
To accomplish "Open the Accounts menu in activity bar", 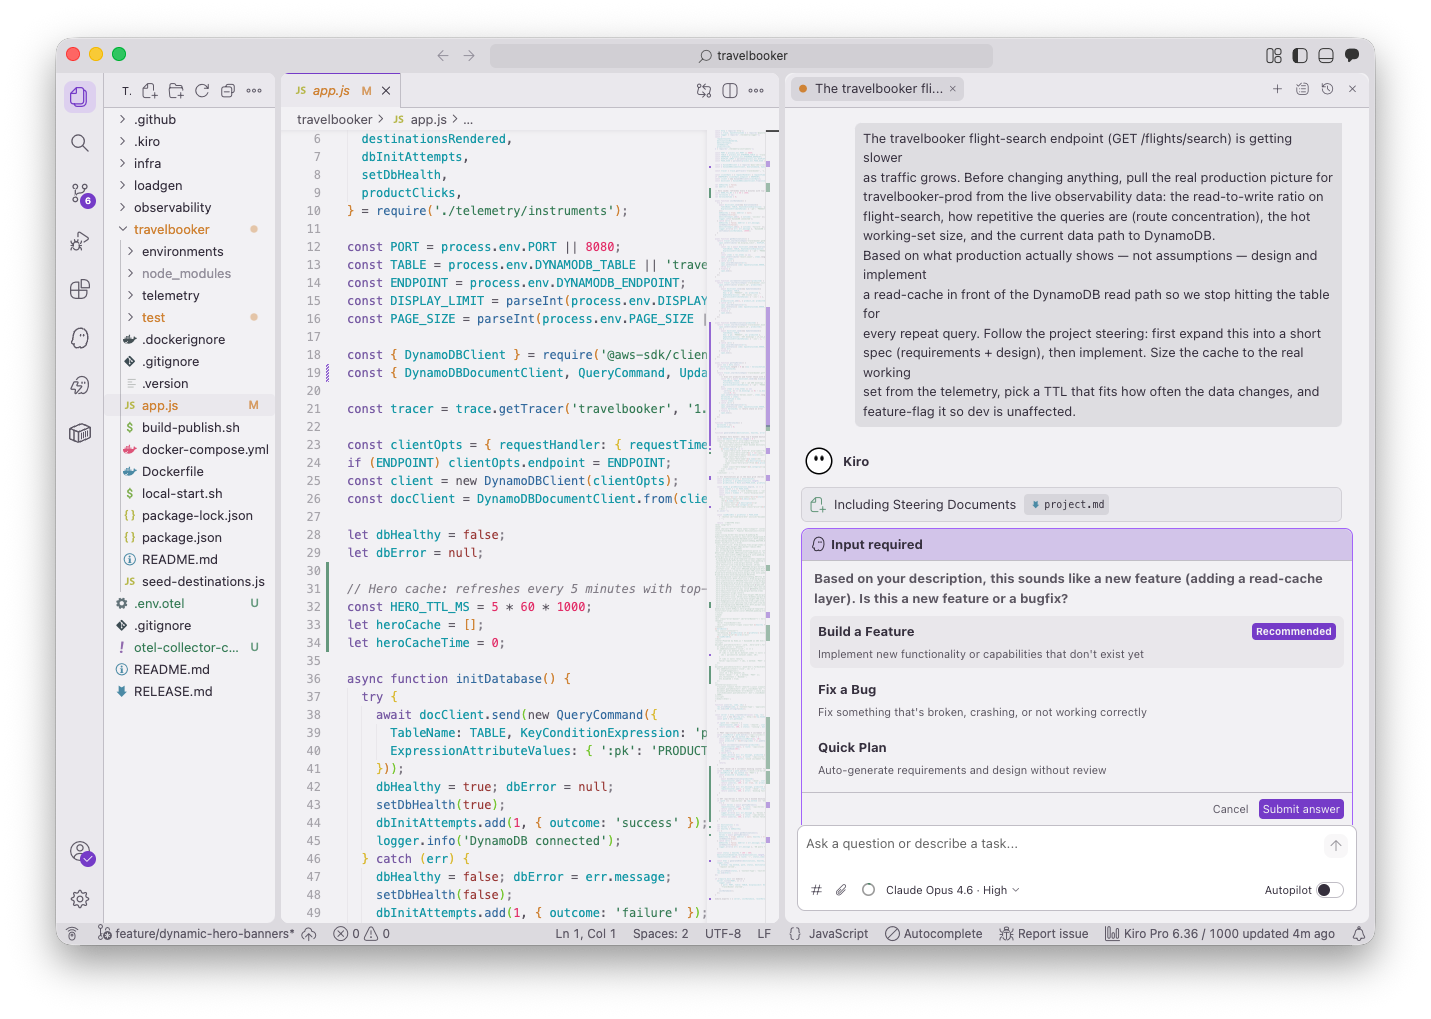I will [x=81, y=852].
